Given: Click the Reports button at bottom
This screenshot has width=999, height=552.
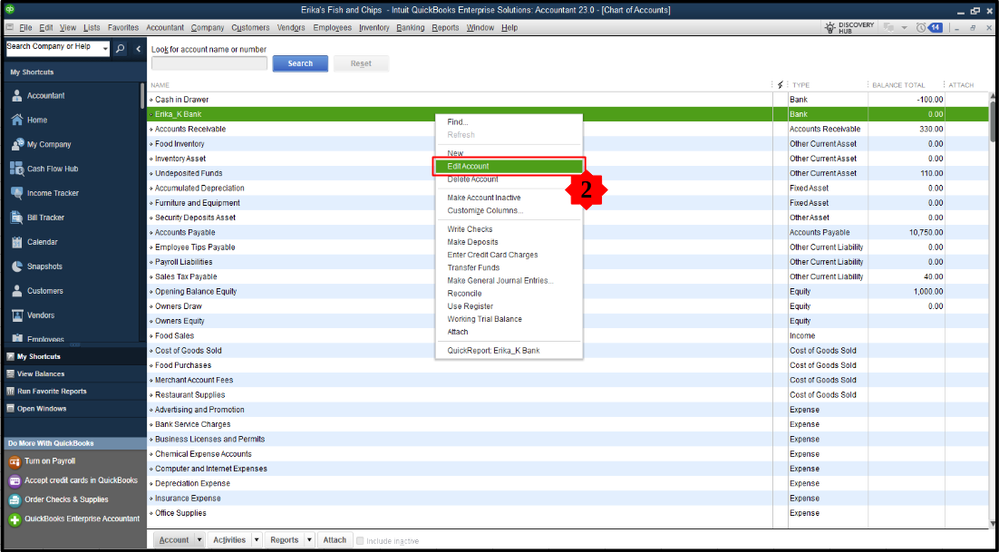Looking at the screenshot, I should pyautogui.click(x=284, y=540).
